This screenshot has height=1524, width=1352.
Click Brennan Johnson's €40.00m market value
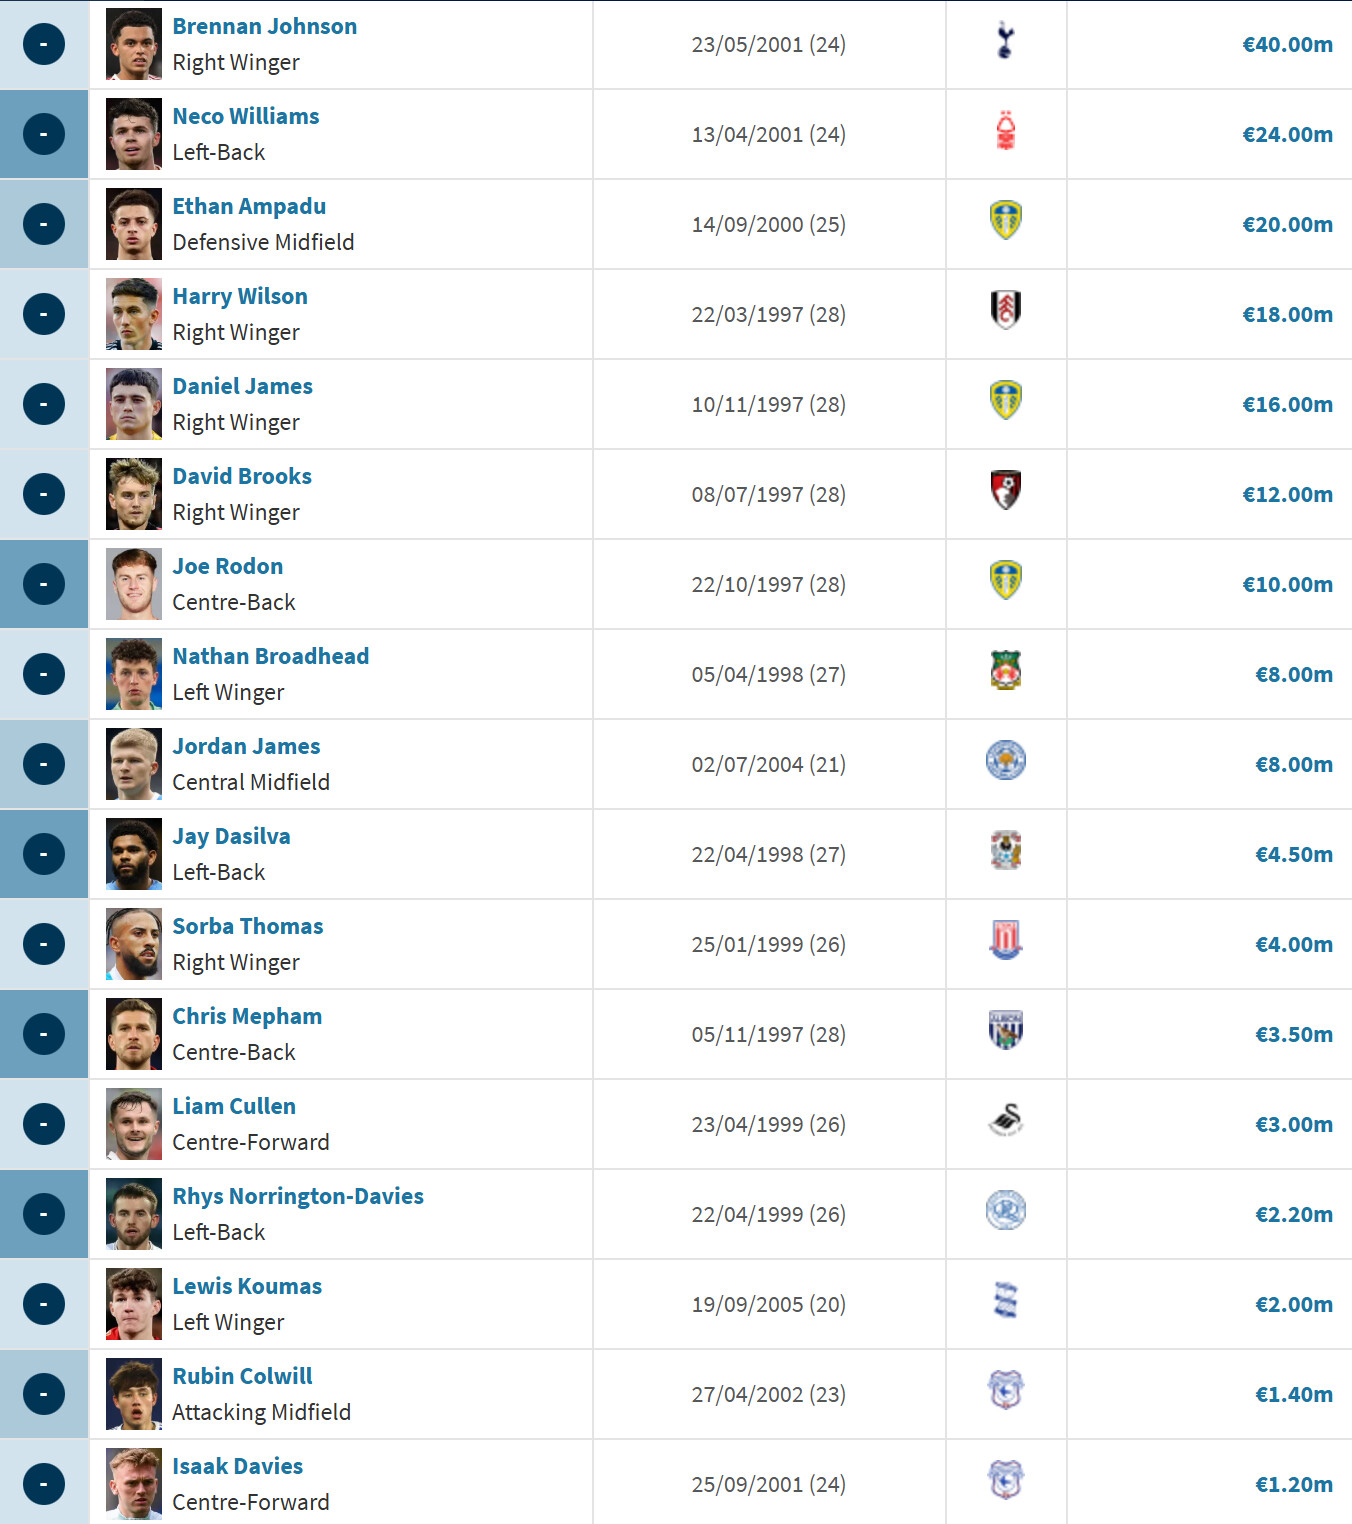point(1287,44)
